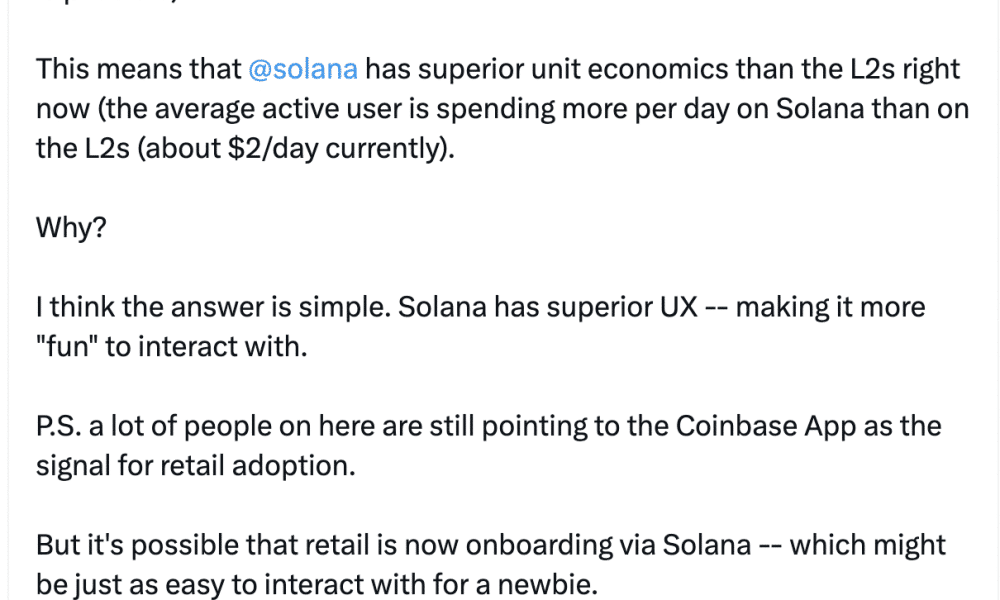Click the paragraph starting "I think the answer"
This screenshot has height=600, width=1000.
pos(480,326)
